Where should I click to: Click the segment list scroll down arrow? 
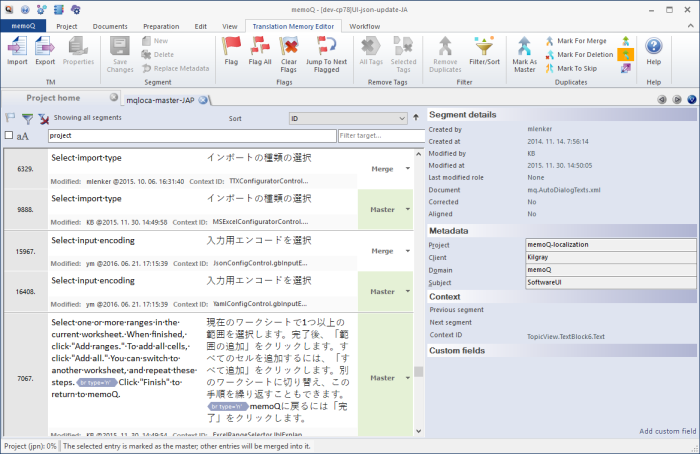tap(418, 431)
